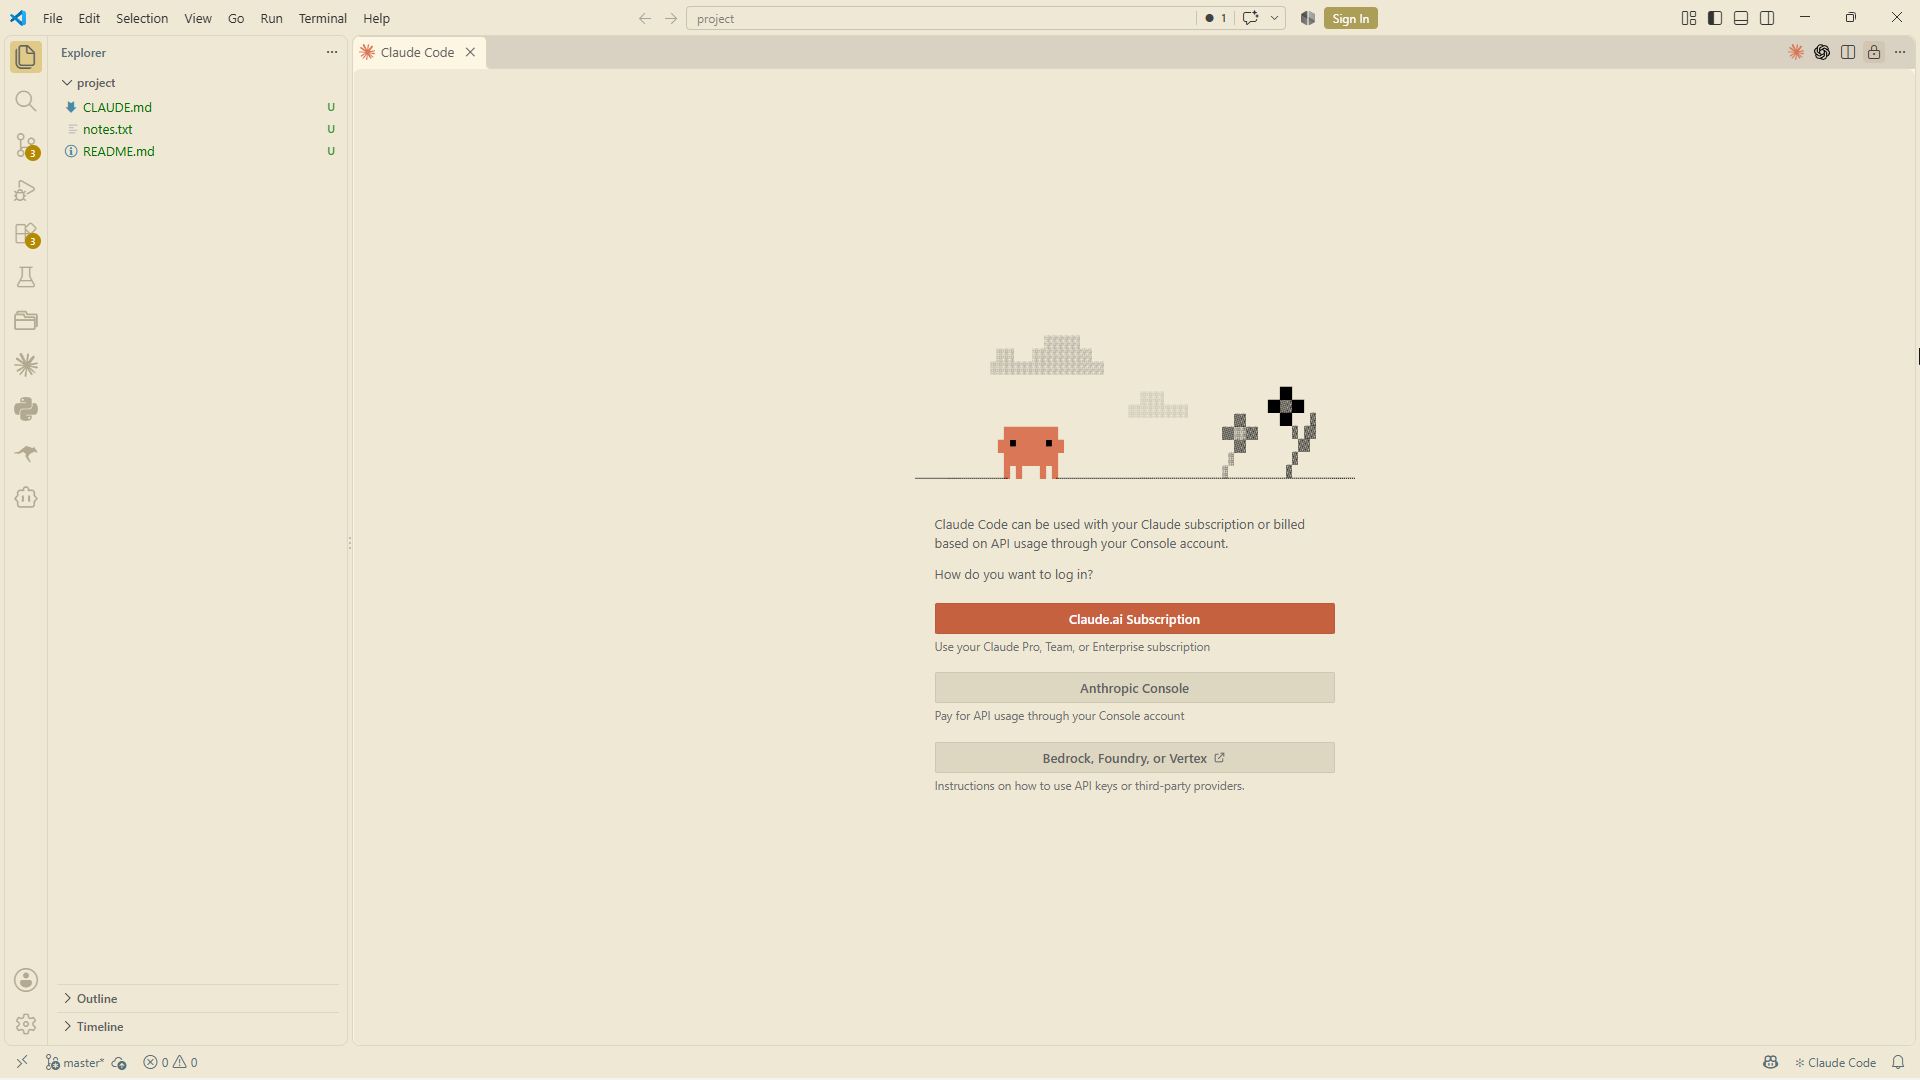The image size is (1920, 1080).
Task: Expand the Timeline section
Action: point(198,1027)
